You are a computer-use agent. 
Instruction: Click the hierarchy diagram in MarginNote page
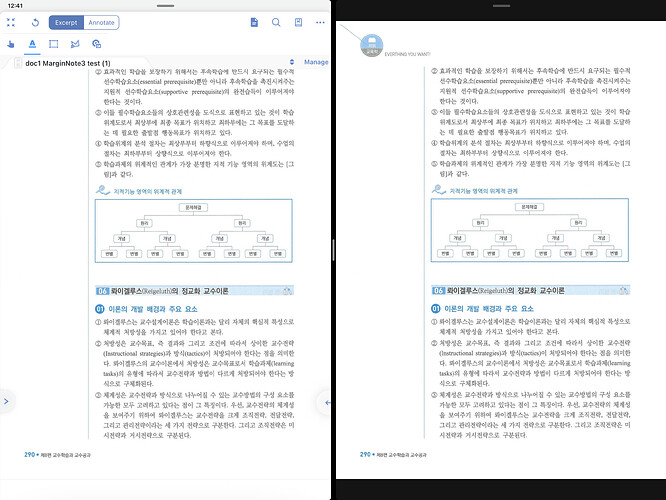click(x=194, y=231)
